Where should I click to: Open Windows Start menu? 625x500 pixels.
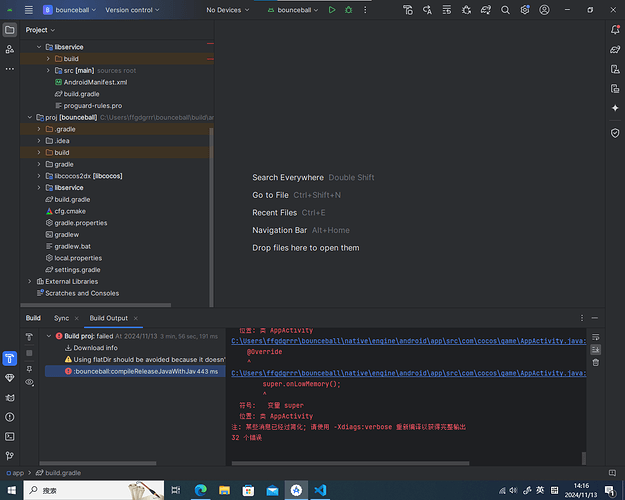coord(12,490)
